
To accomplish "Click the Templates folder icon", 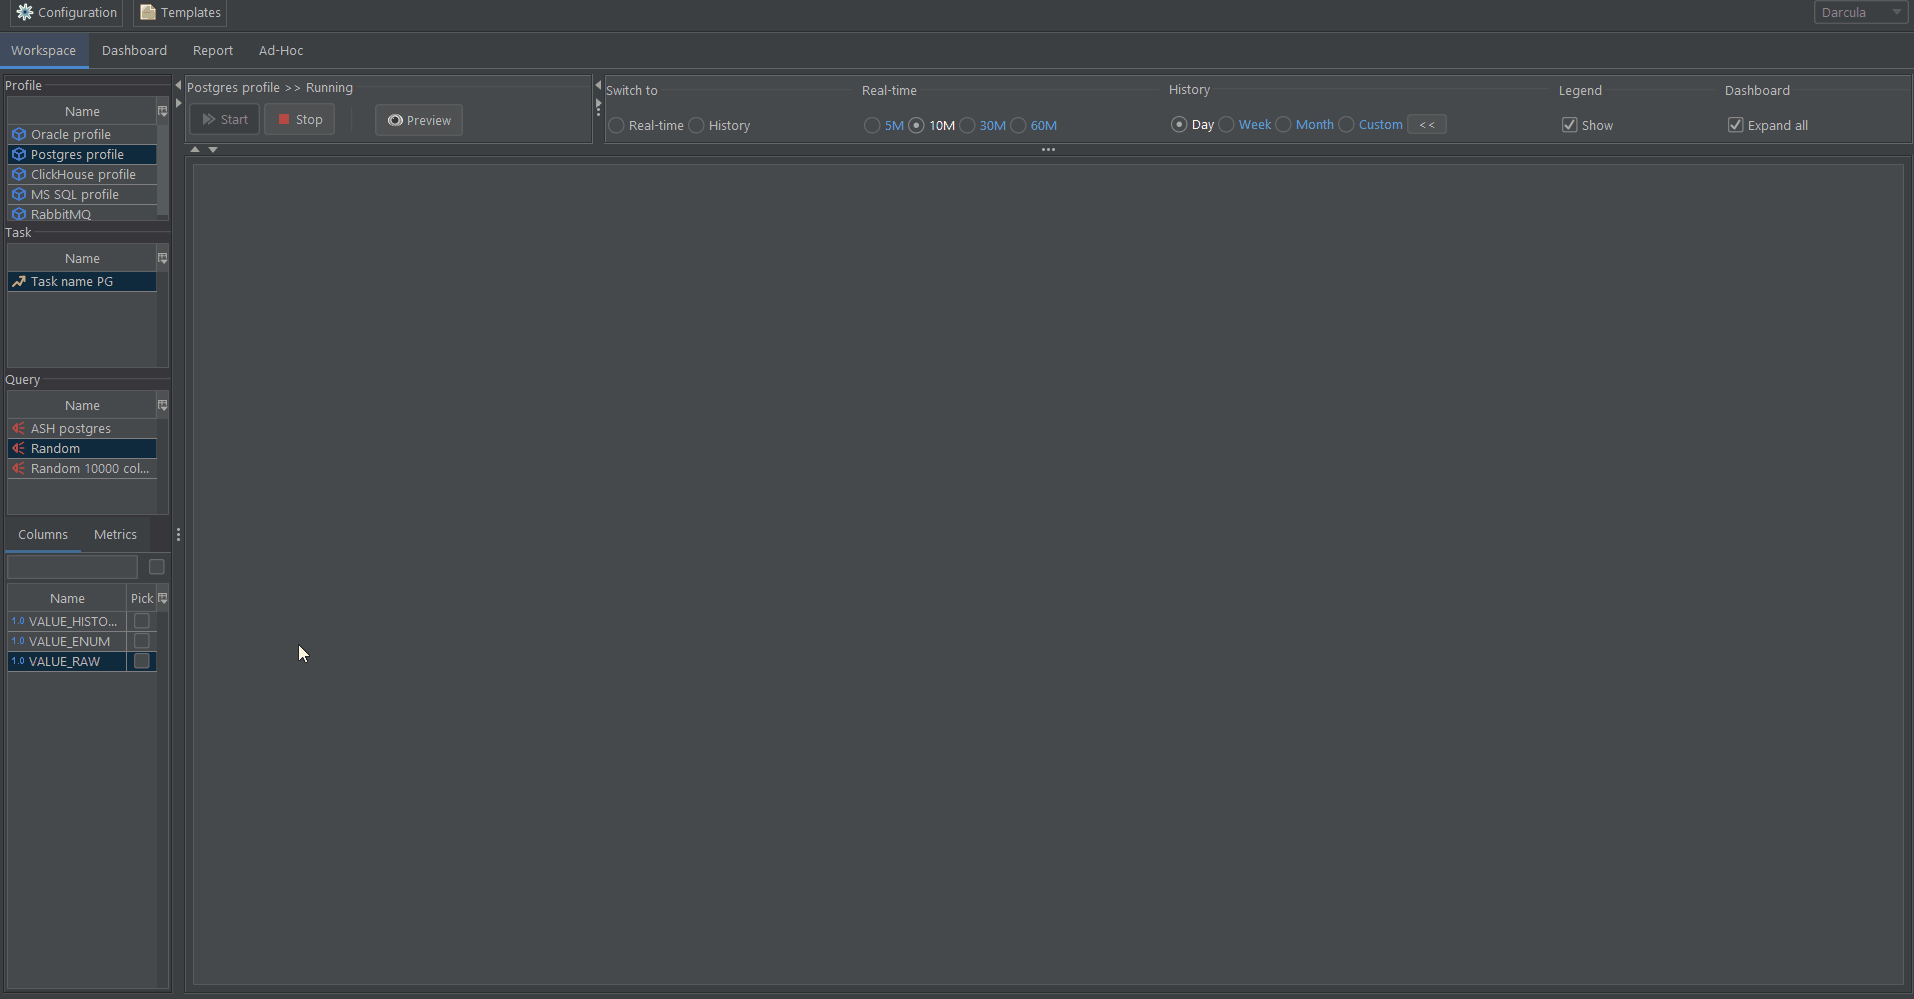I will [148, 12].
